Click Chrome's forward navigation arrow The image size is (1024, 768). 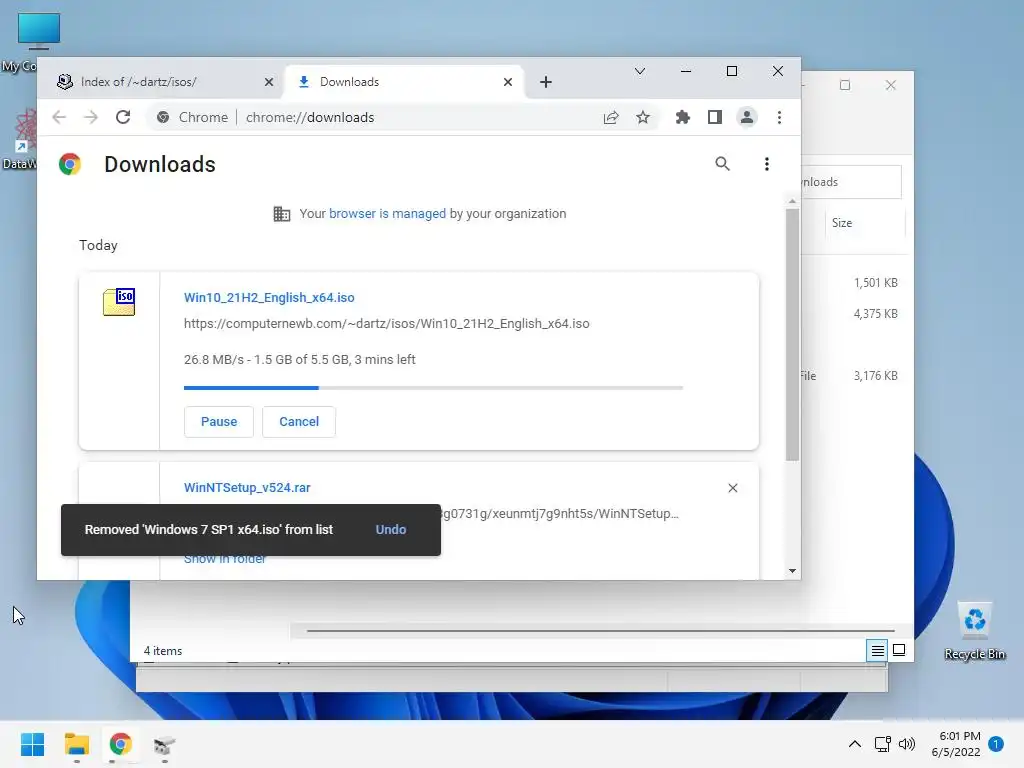coord(91,118)
